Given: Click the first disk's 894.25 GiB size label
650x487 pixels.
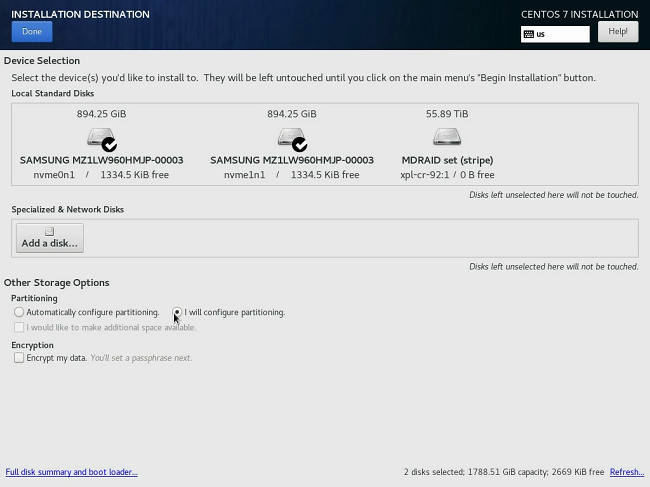Looking at the screenshot, I should pyautogui.click(x=101, y=114).
